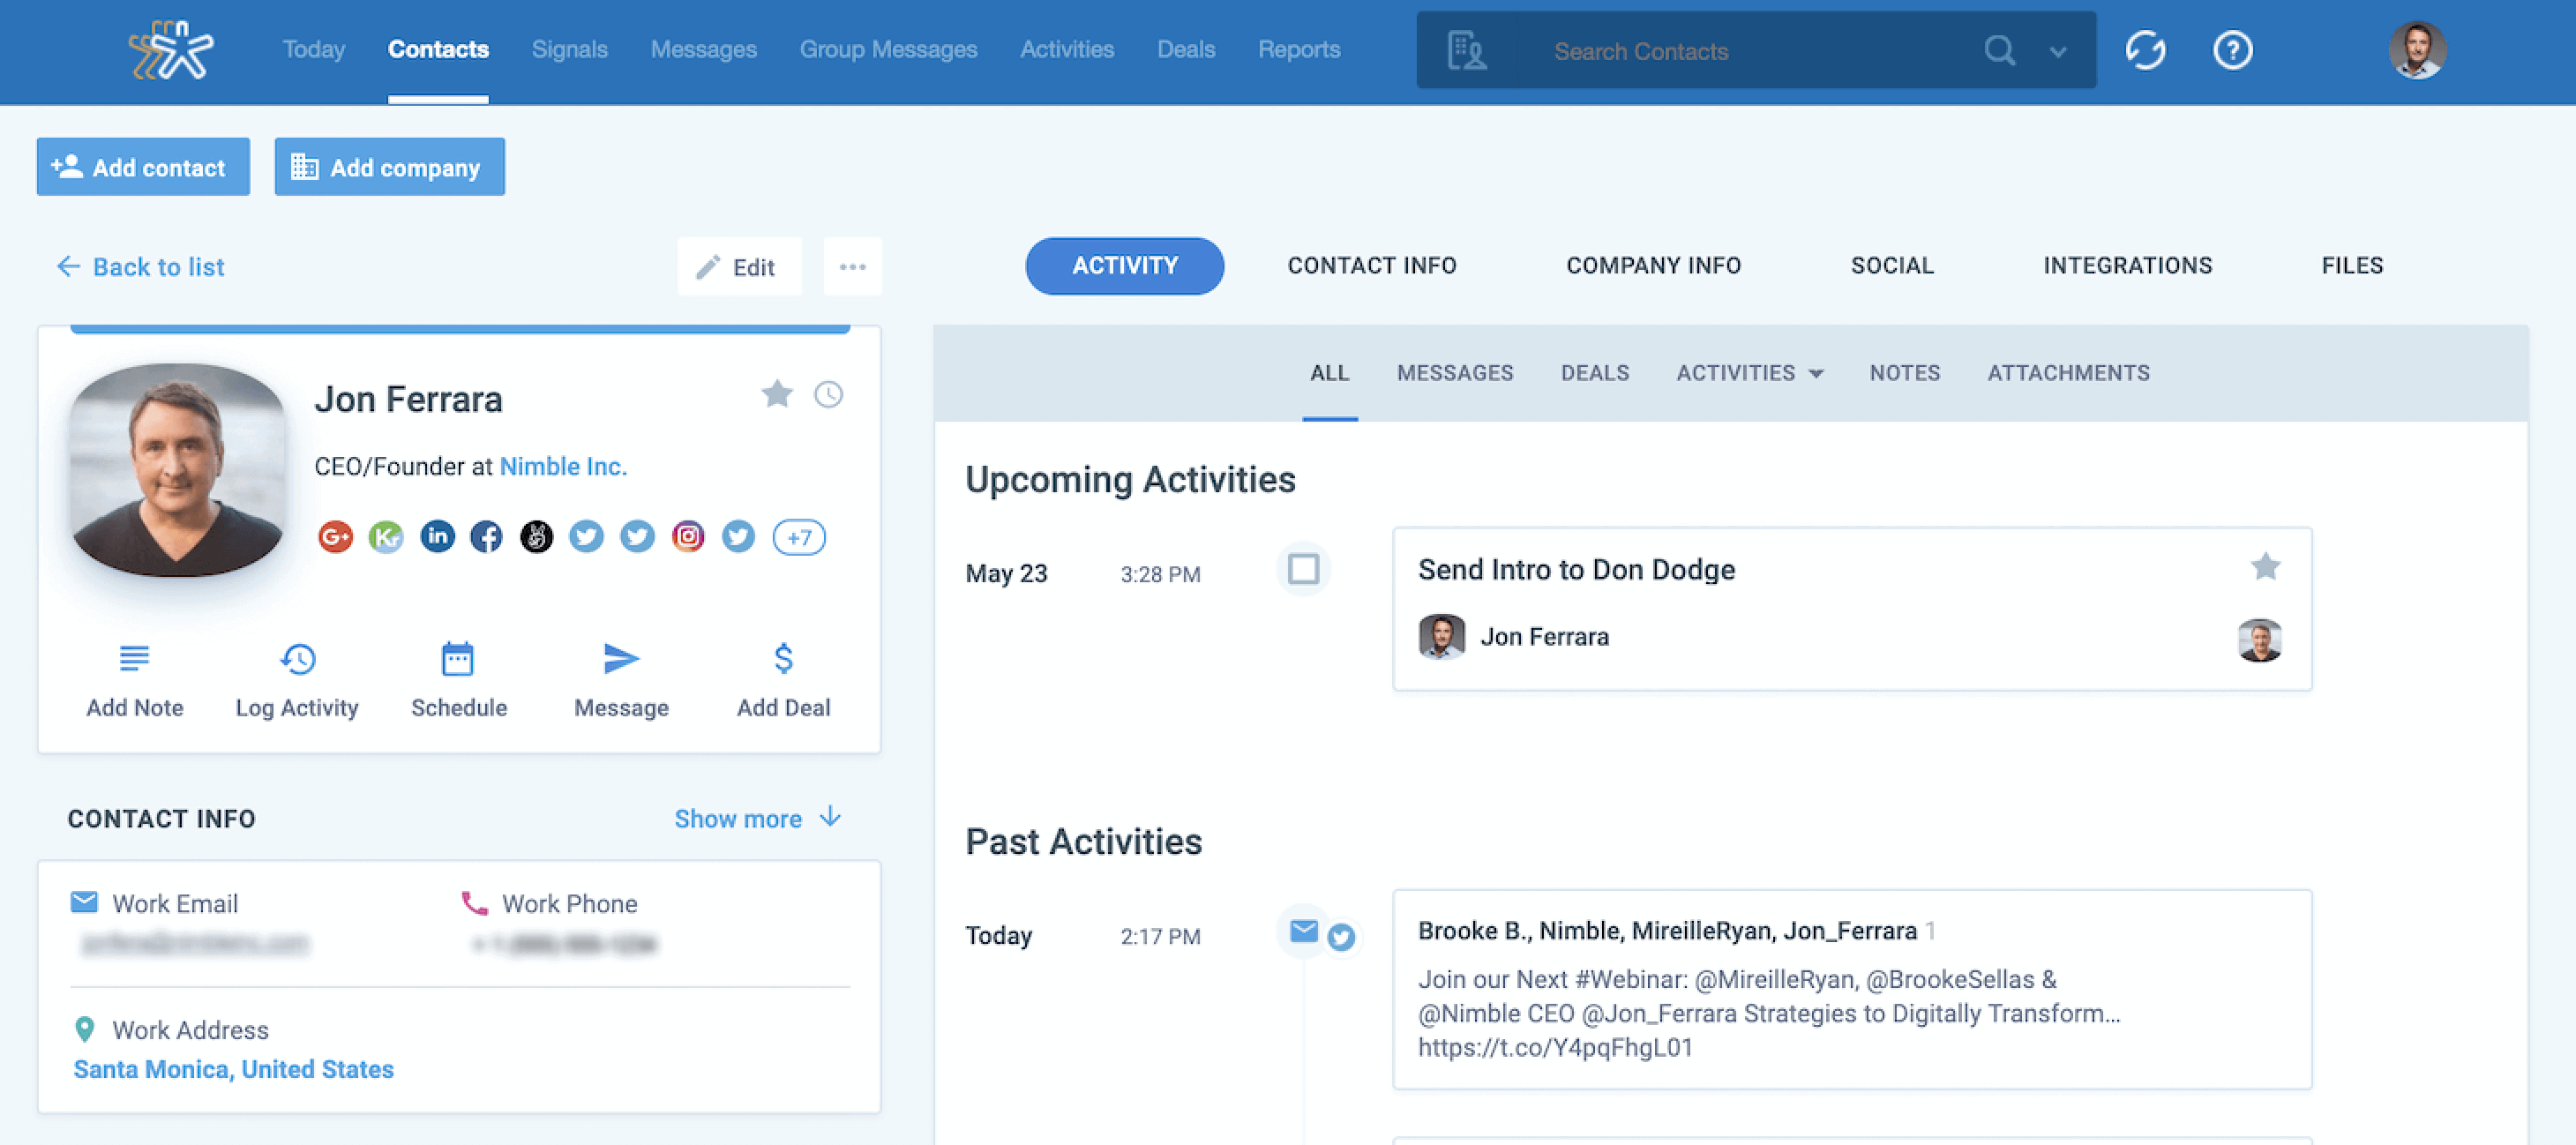The height and width of the screenshot is (1145, 2576).
Task: Open the SOCIAL tab
Action: (x=1892, y=265)
